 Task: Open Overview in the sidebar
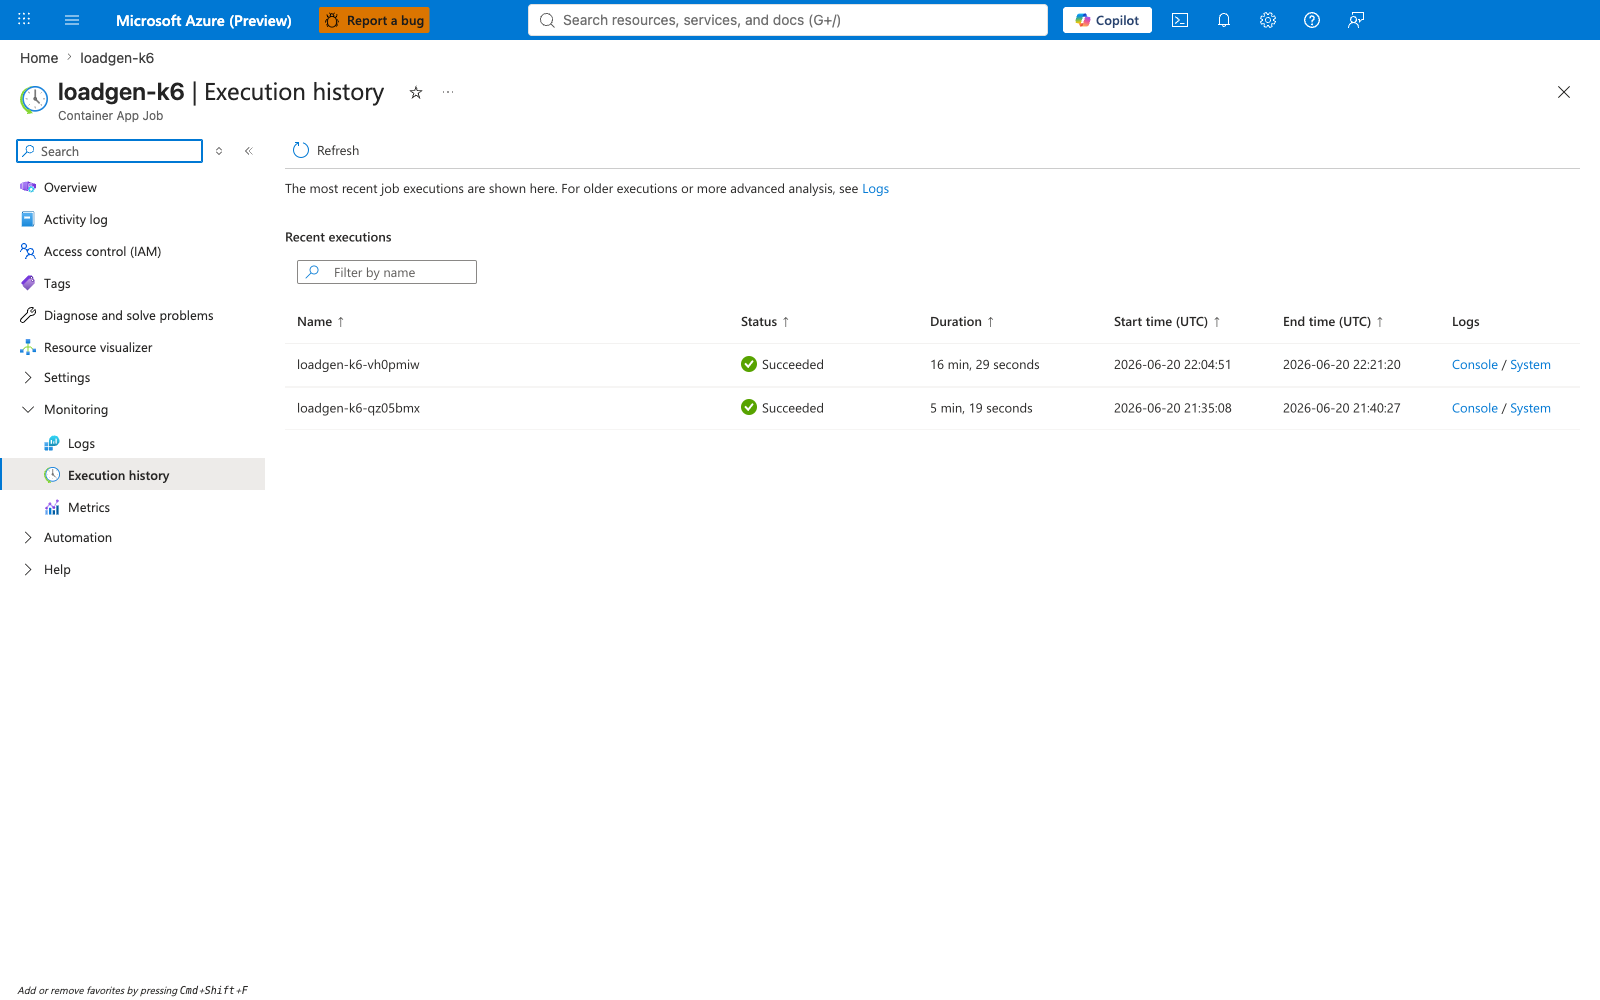click(x=70, y=187)
